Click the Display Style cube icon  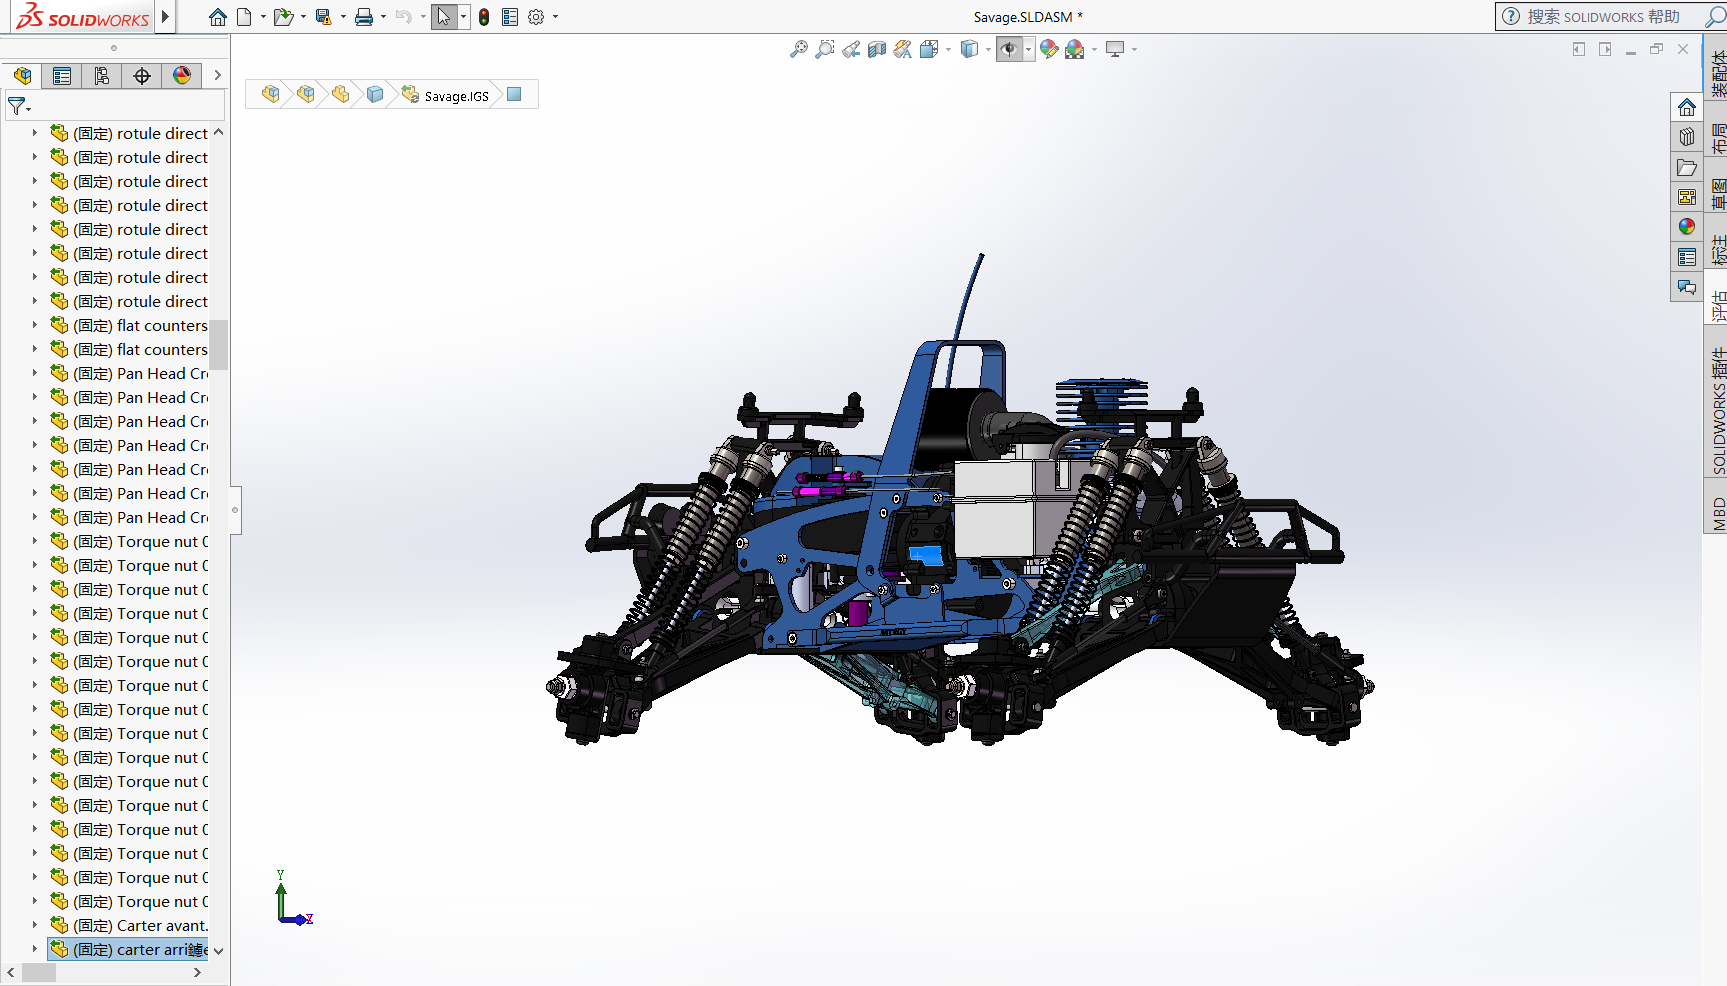point(969,49)
